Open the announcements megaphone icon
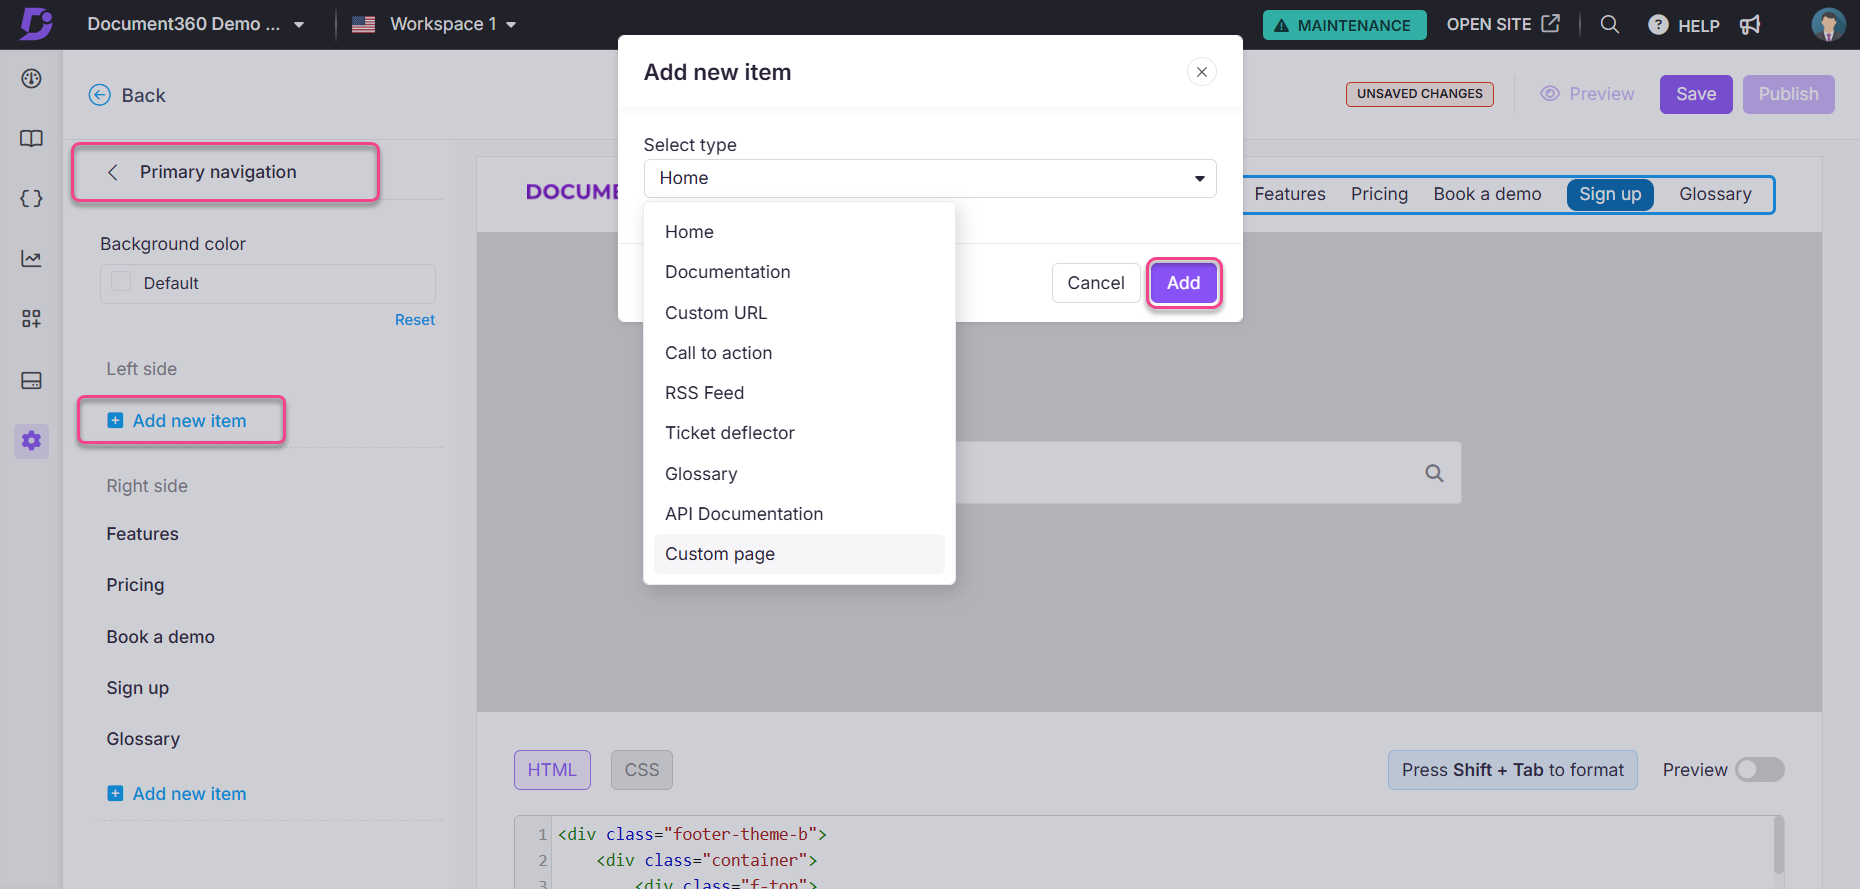Screen dimensions: 1860x889 pyautogui.click(x=1750, y=25)
